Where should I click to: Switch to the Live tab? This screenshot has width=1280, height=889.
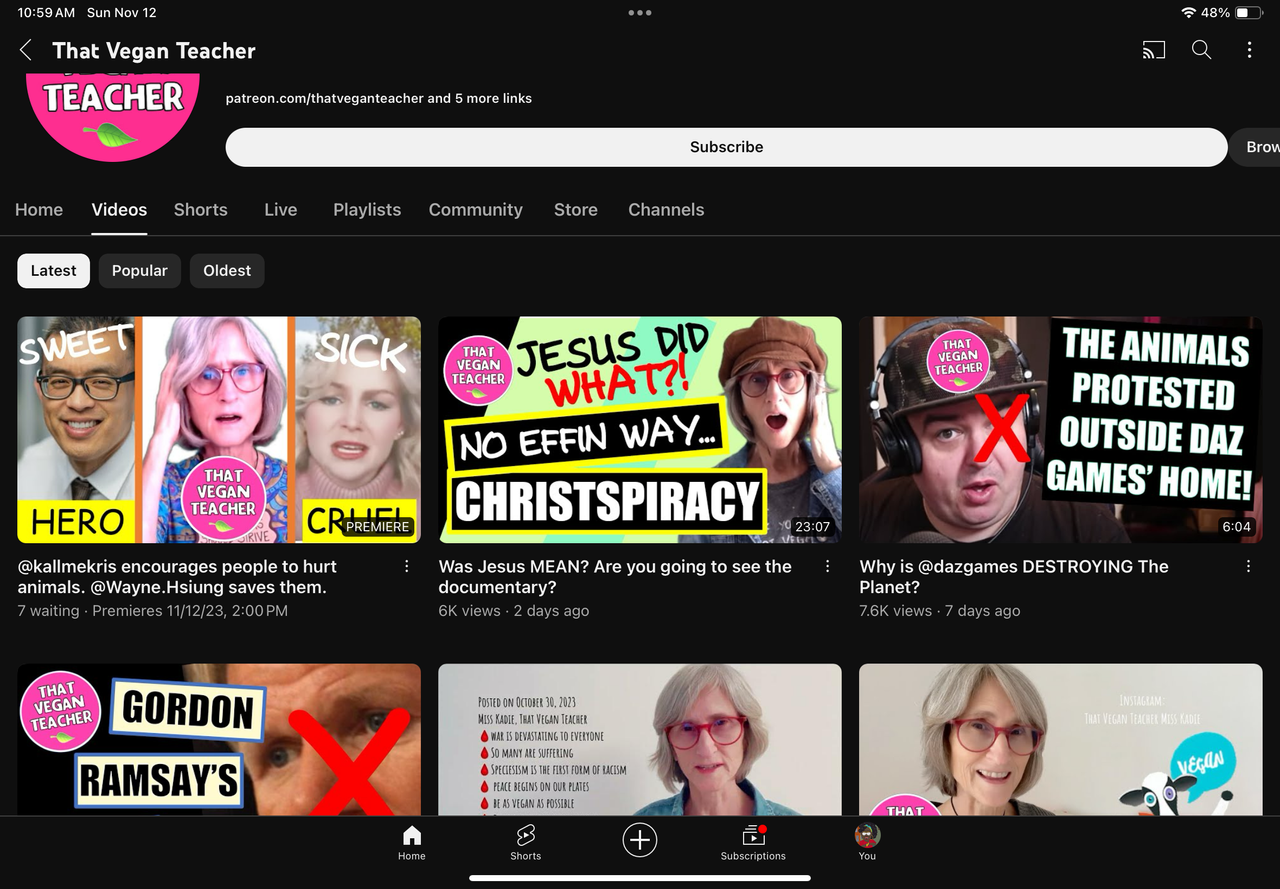[281, 210]
